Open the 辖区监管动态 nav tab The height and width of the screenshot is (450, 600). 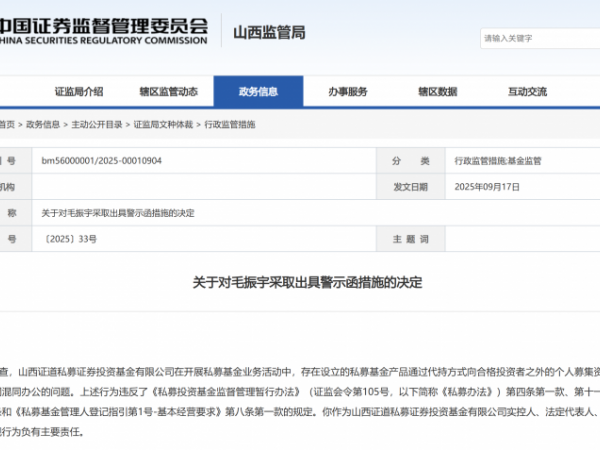click(x=168, y=92)
